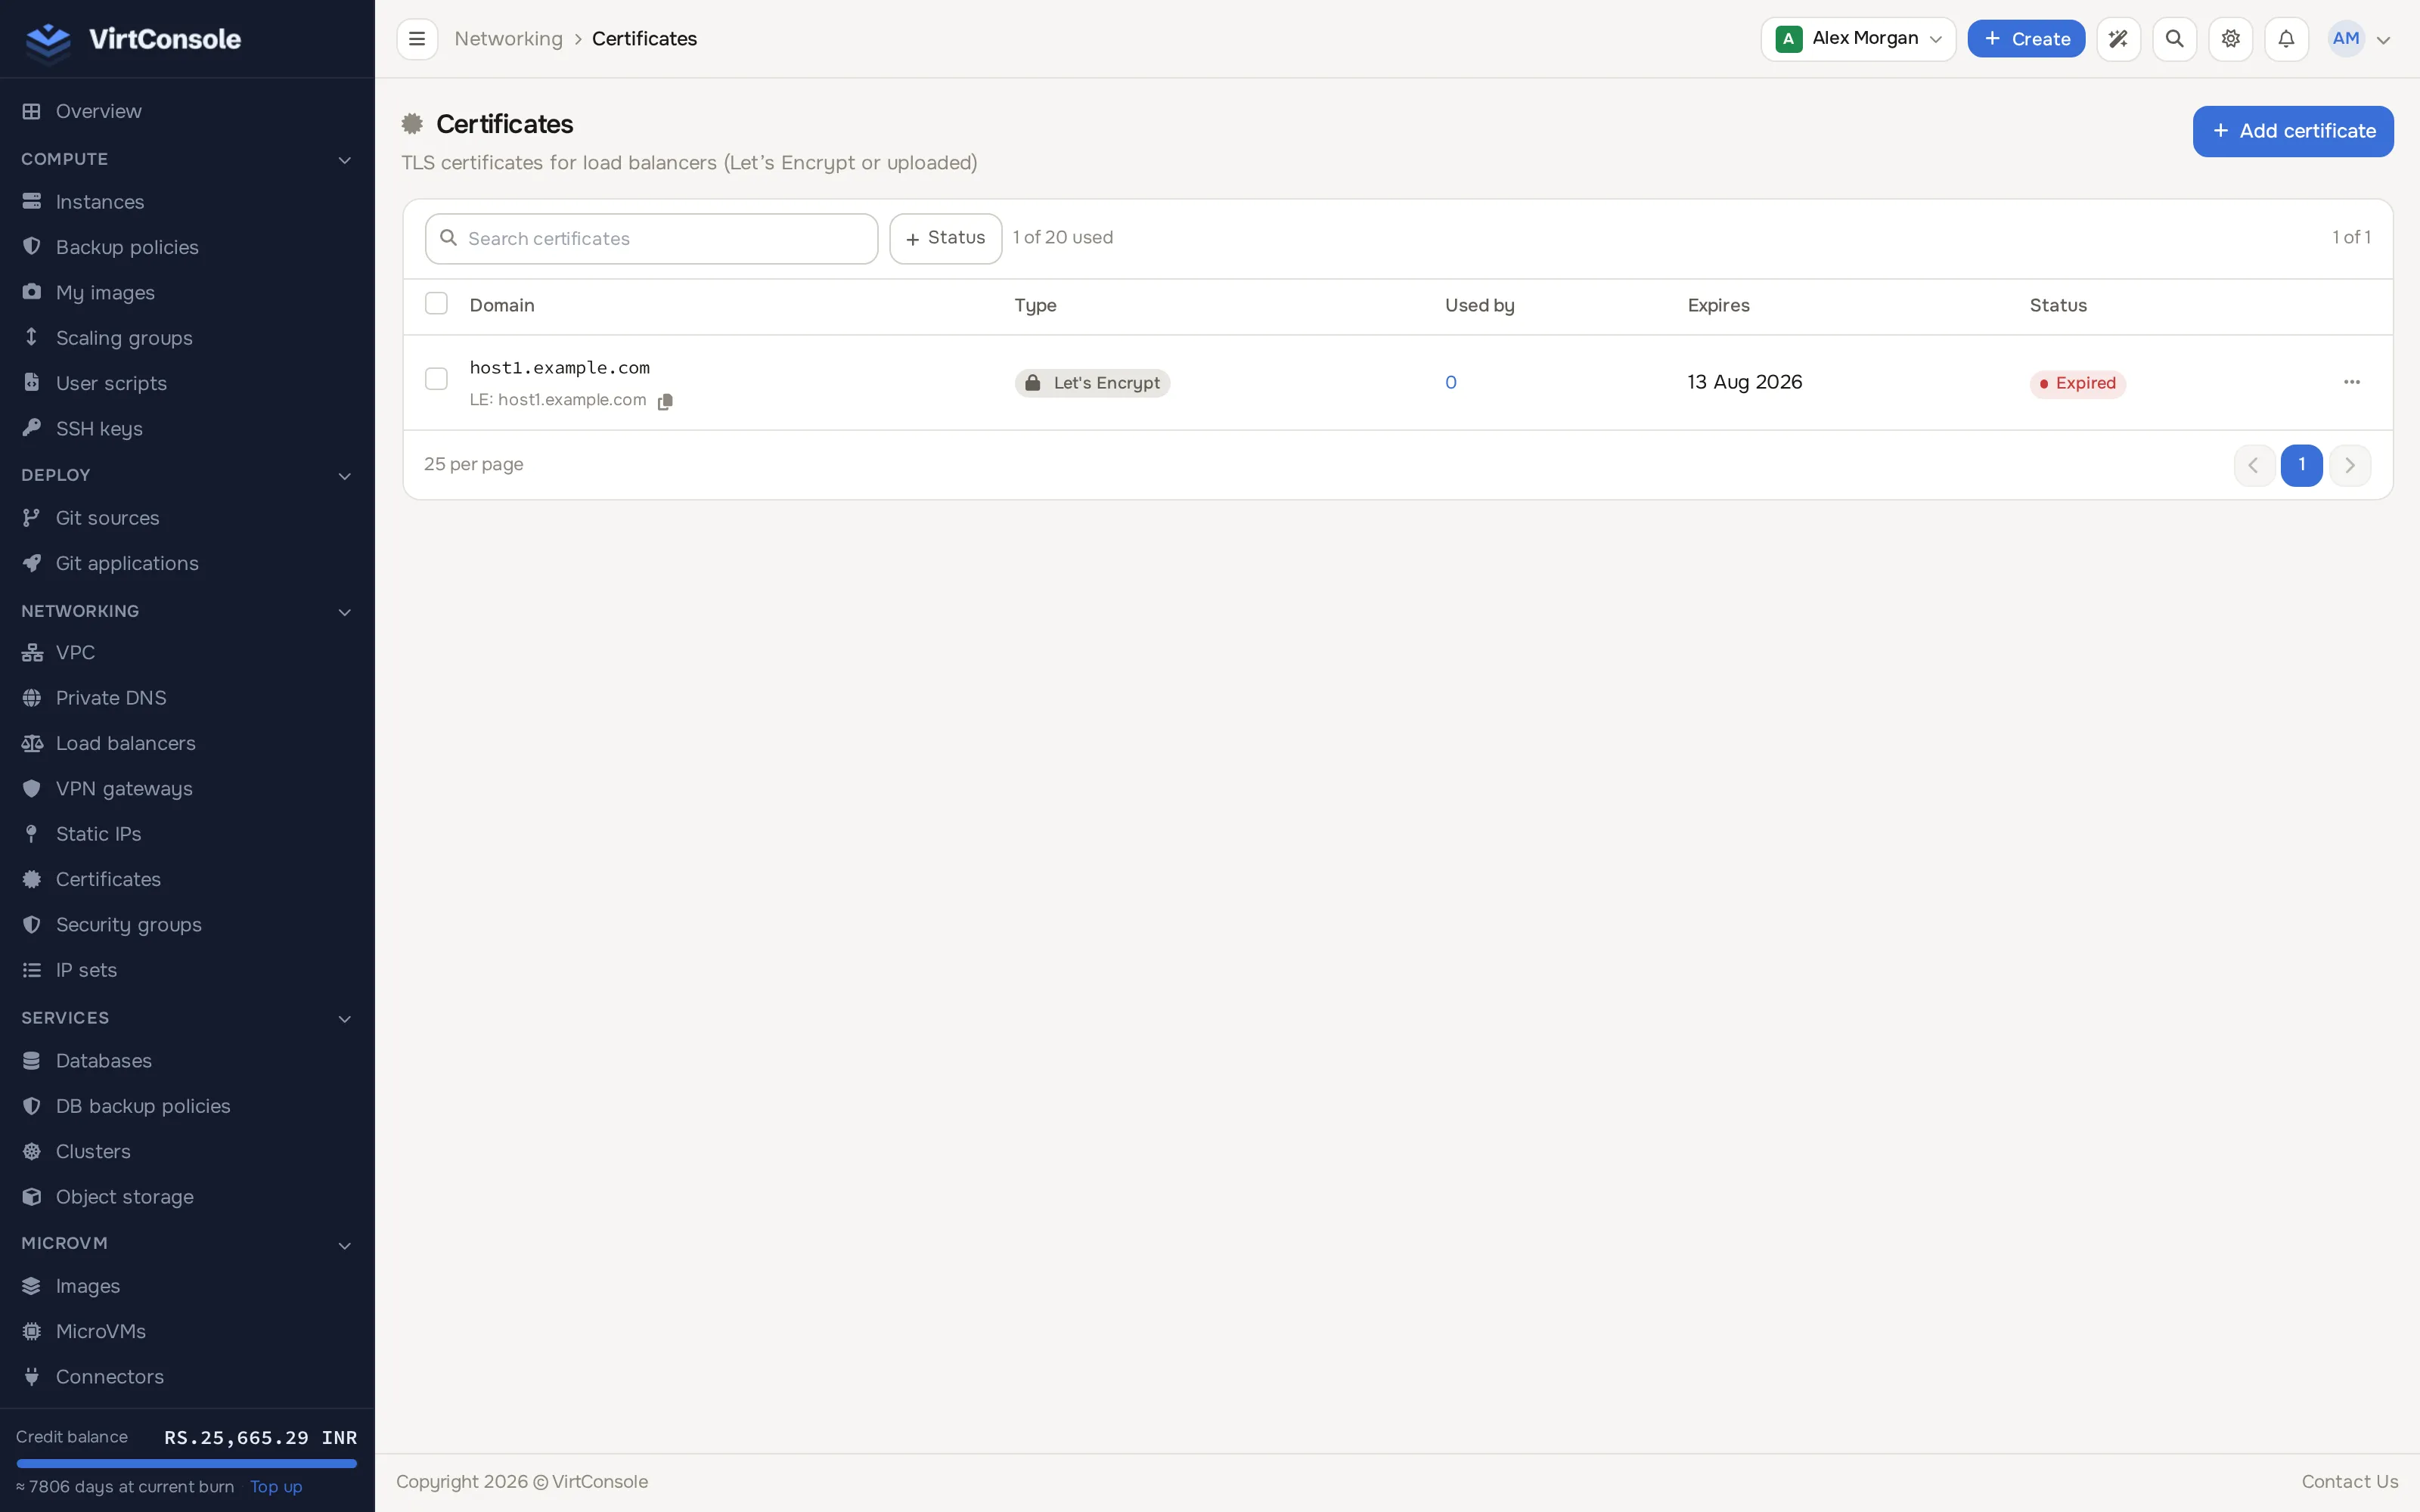Tick the checkbox for host1.example.com row
The width and height of the screenshot is (2420, 1512).
(436, 379)
